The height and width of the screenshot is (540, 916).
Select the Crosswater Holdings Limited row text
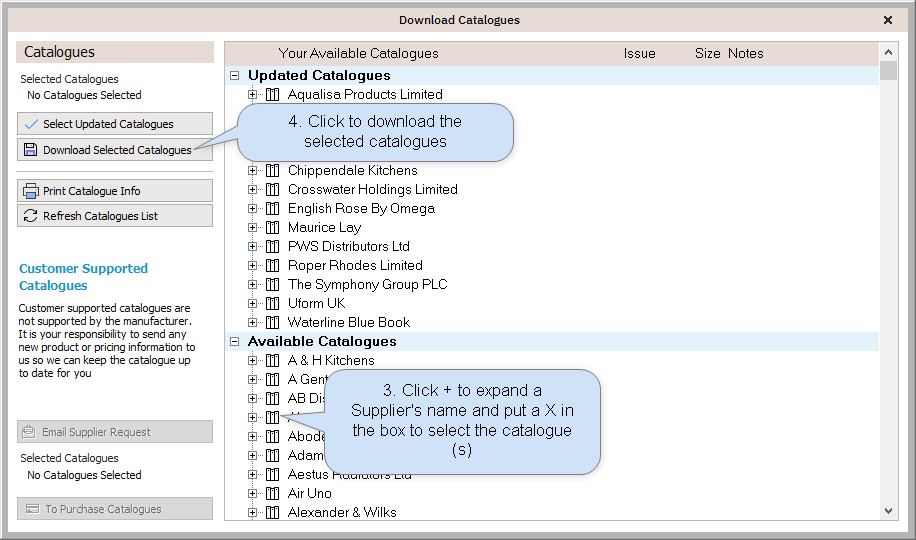[x=373, y=189]
